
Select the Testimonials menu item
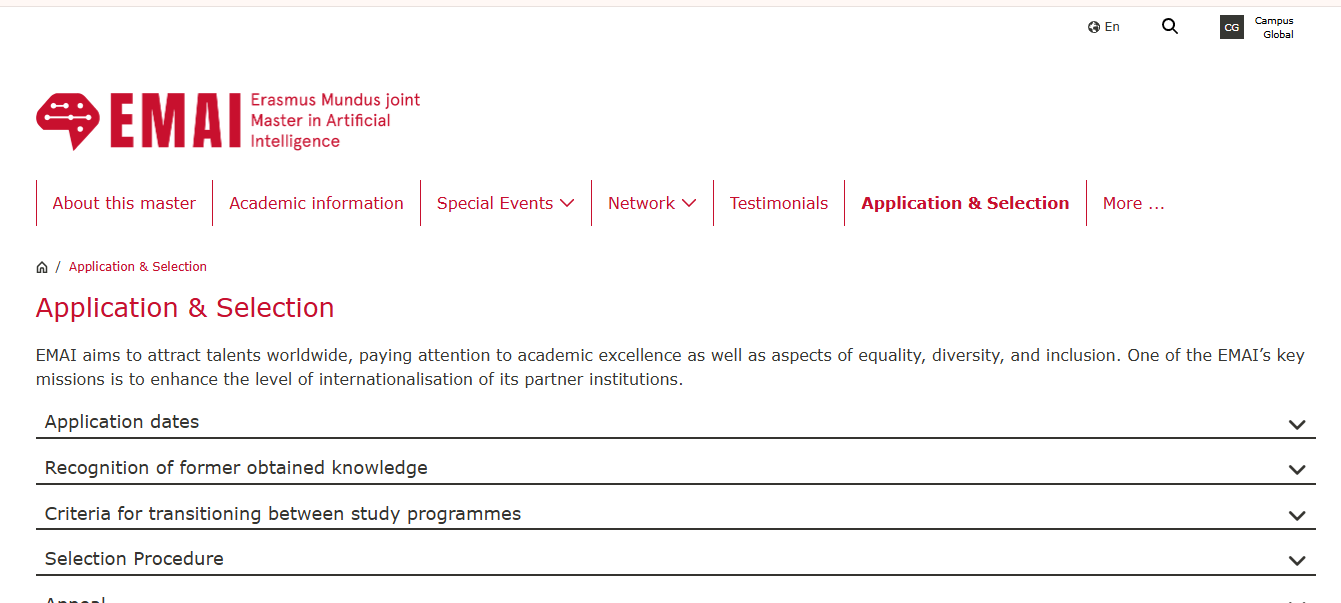tap(779, 203)
